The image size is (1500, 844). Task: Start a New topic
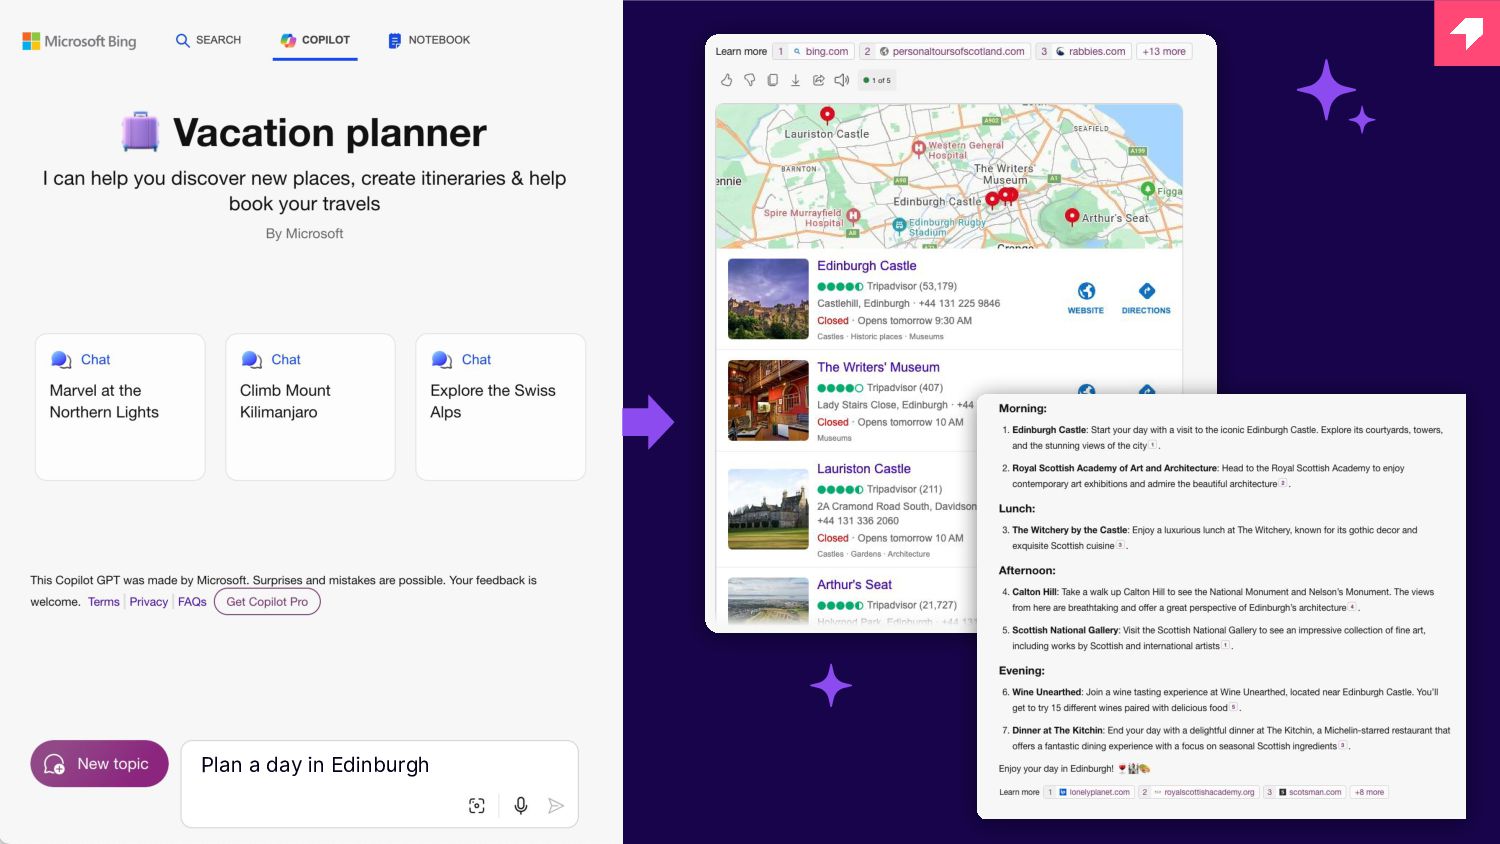99,764
